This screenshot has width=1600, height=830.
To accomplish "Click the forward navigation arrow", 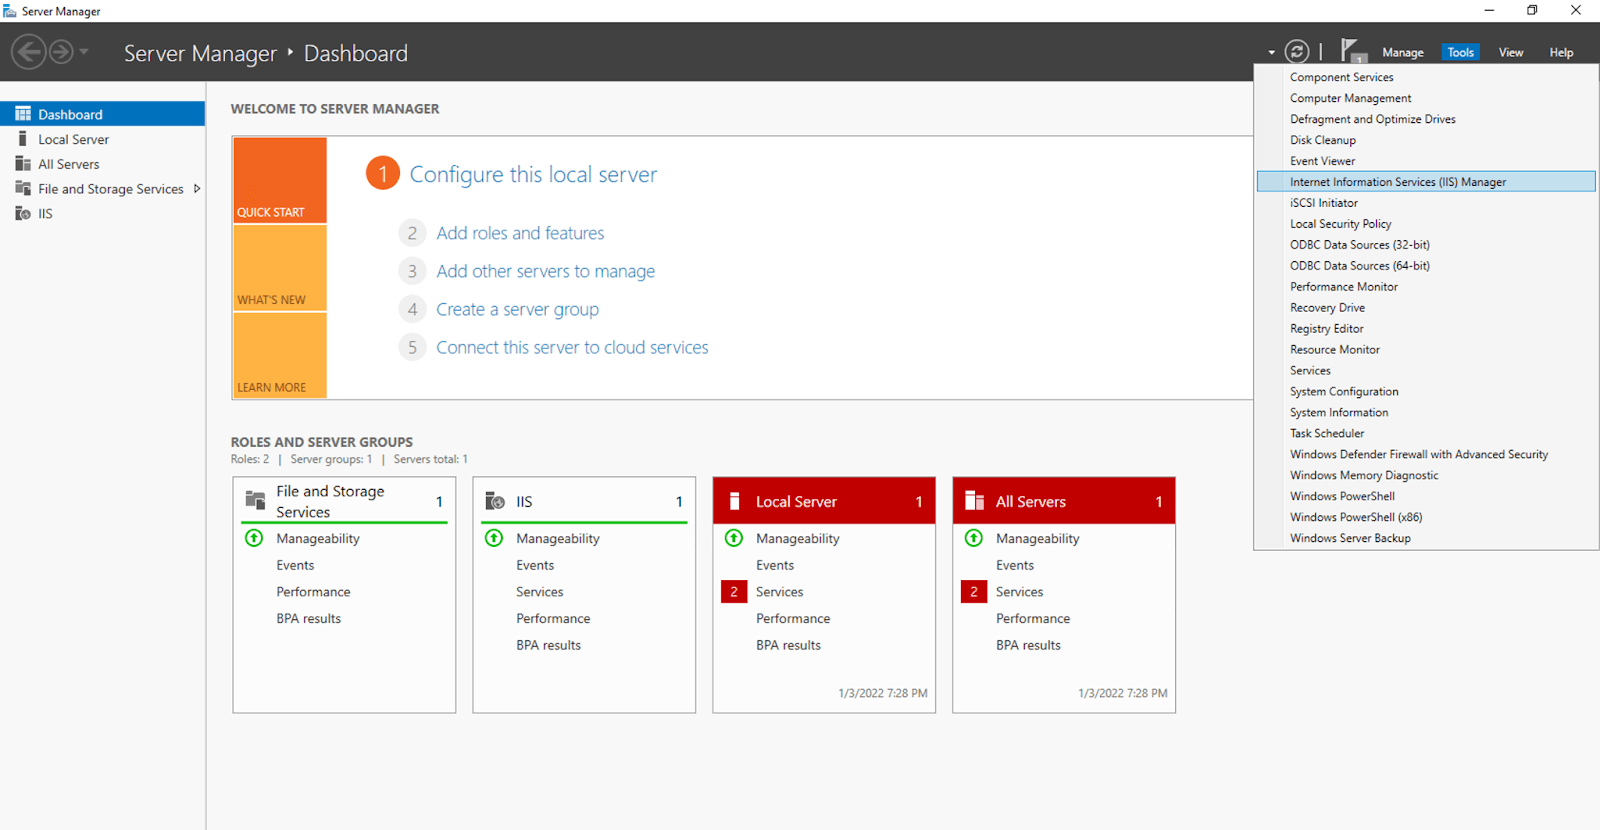I will click(x=61, y=51).
